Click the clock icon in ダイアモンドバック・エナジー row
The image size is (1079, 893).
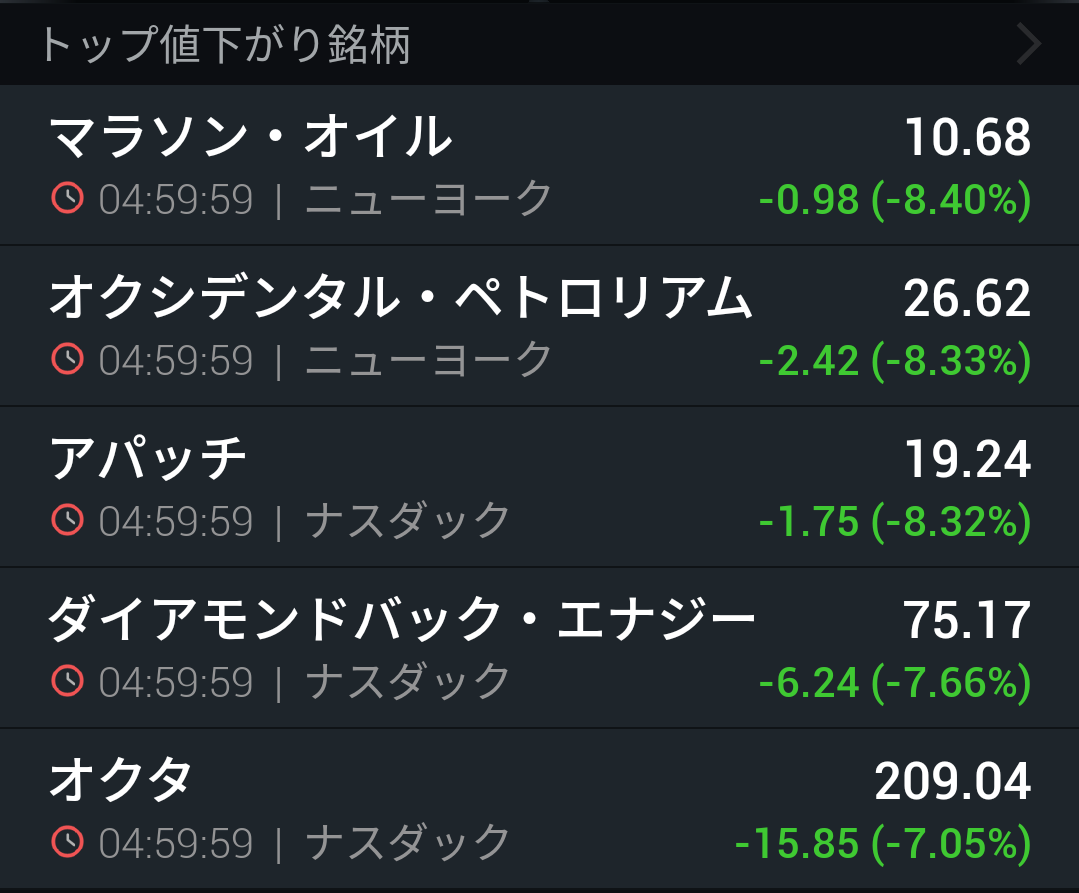(67, 681)
